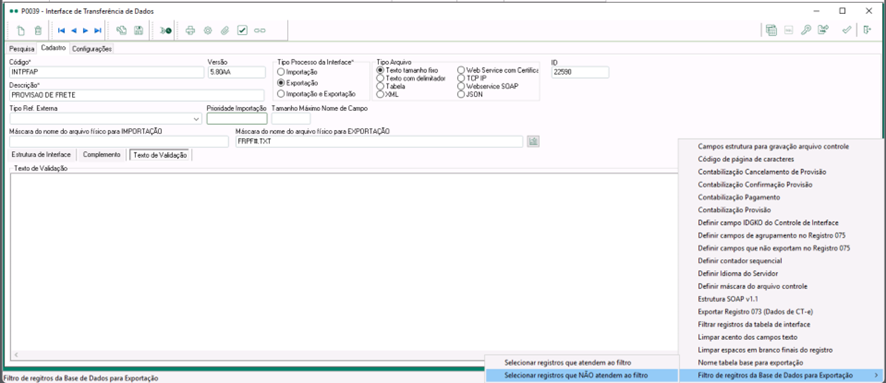
Task: Click the new record page icon
Action: click(x=21, y=31)
